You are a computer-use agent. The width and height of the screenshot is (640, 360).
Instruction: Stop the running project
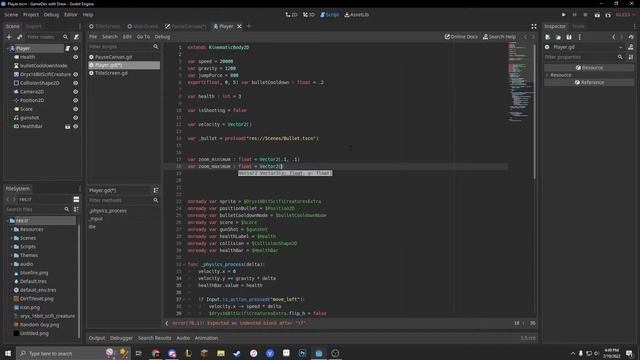(585, 15)
